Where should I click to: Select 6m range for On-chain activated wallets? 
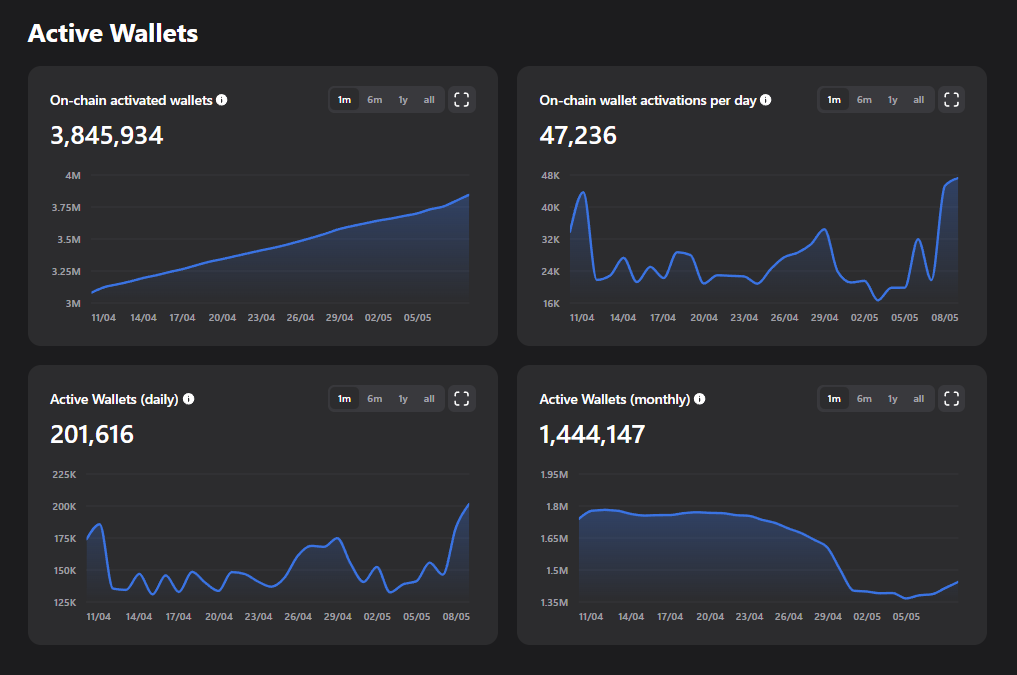coord(374,99)
